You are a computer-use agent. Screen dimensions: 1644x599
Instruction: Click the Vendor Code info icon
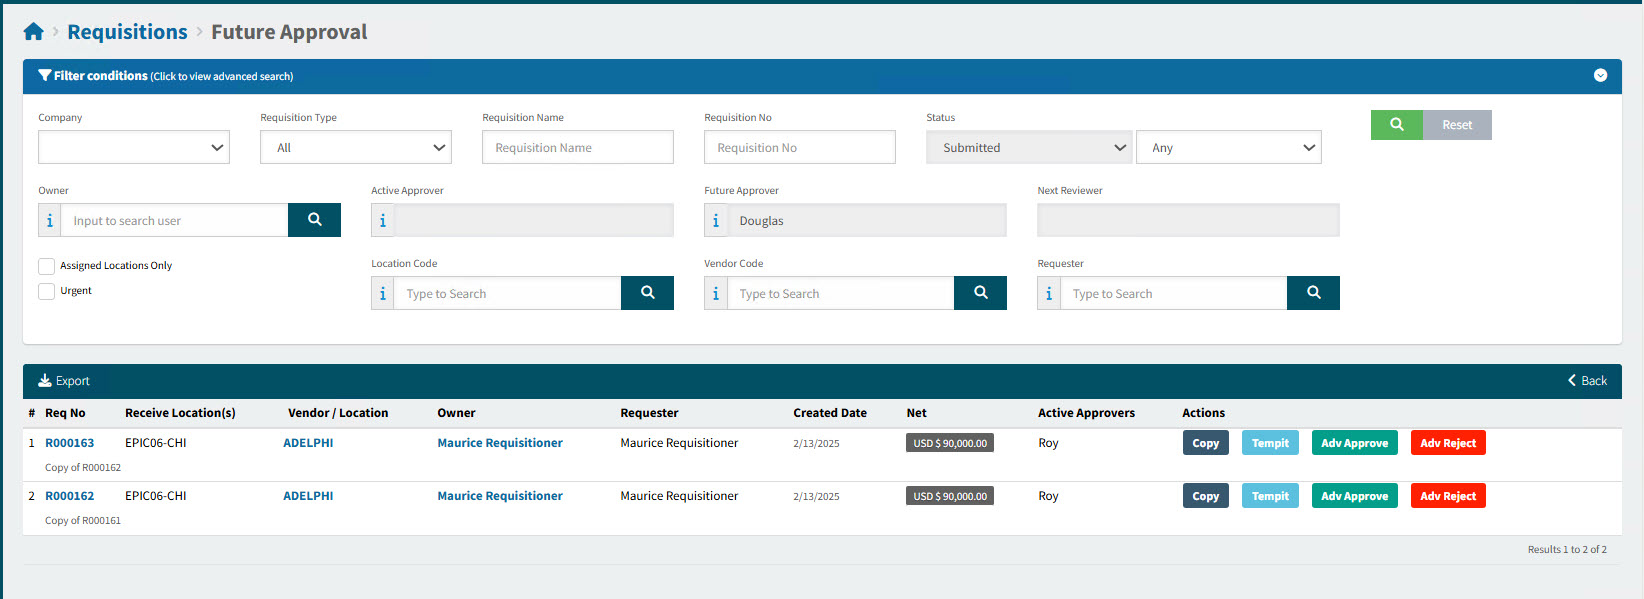click(x=716, y=293)
